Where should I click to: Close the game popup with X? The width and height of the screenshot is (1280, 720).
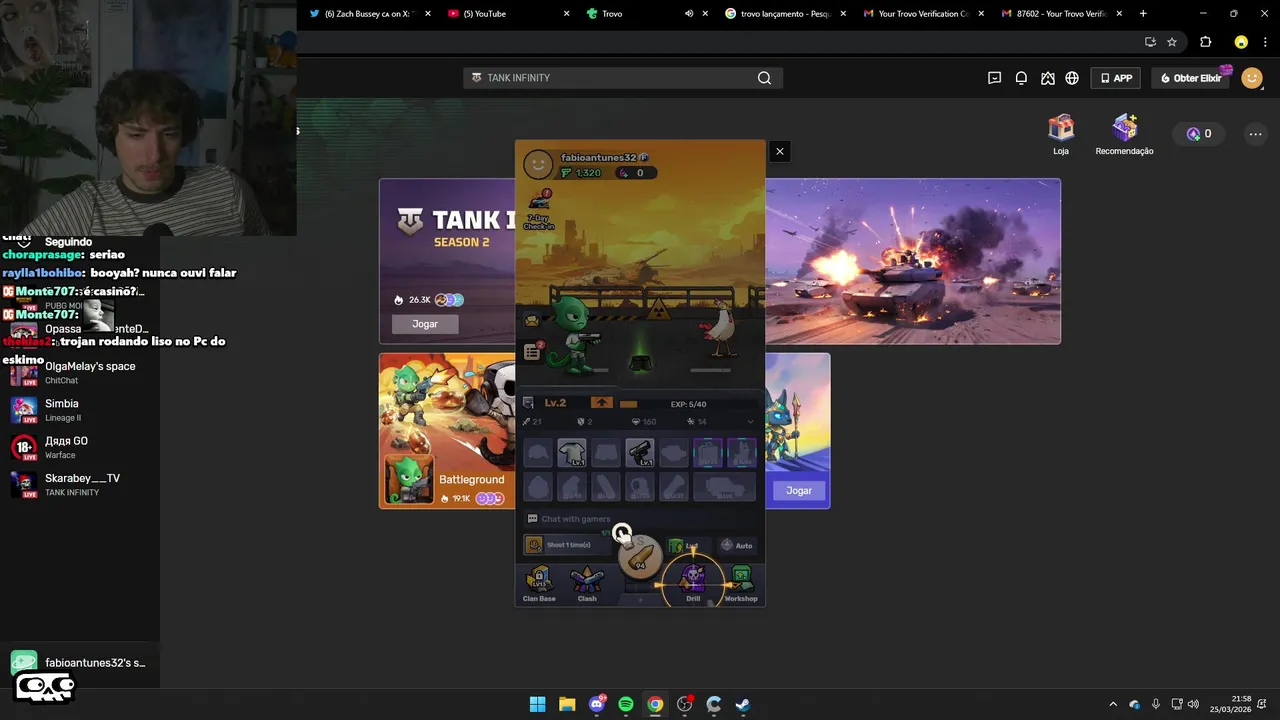click(780, 152)
